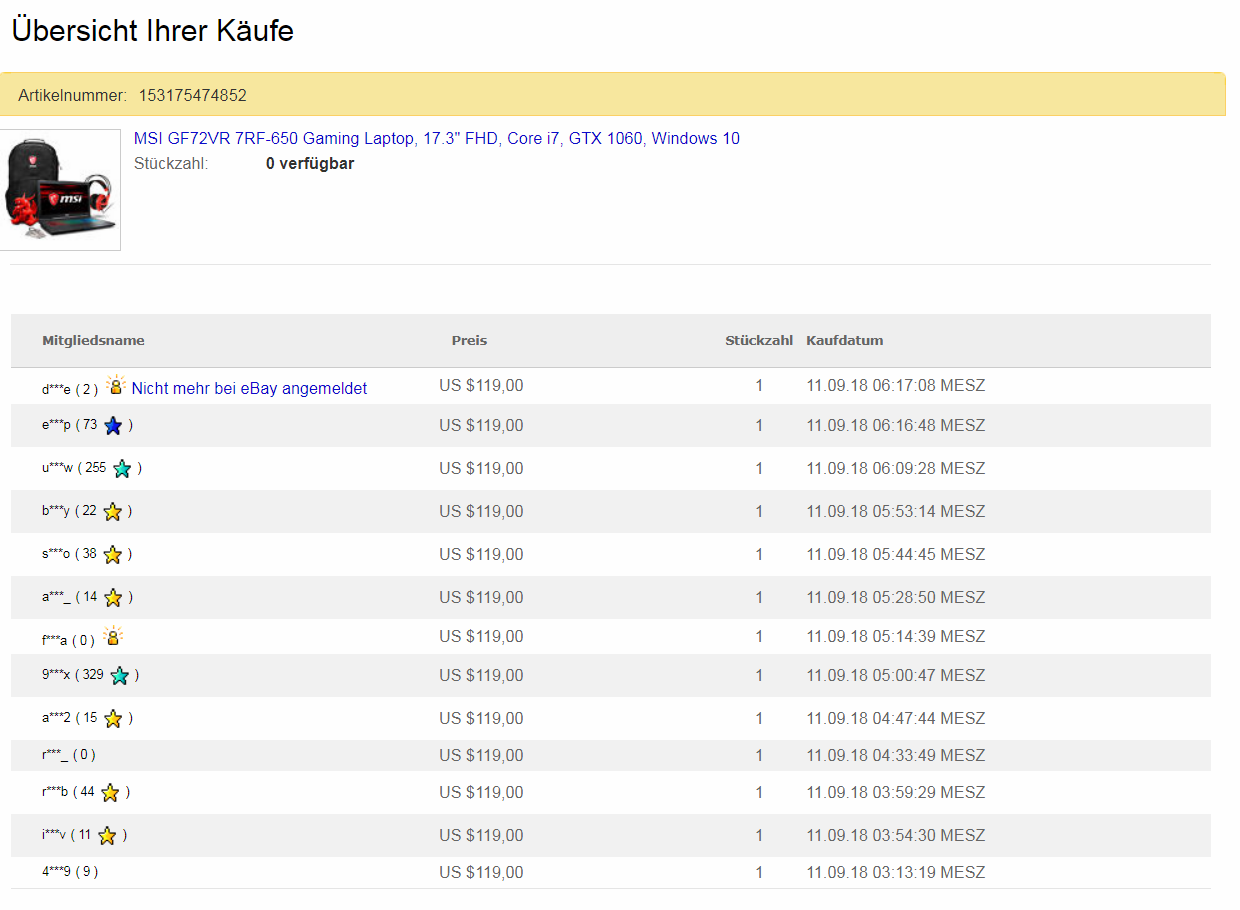The width and height of the screenshot is (1240, 910).
Task: Click the Preis column header
Action: pos(469,340)
